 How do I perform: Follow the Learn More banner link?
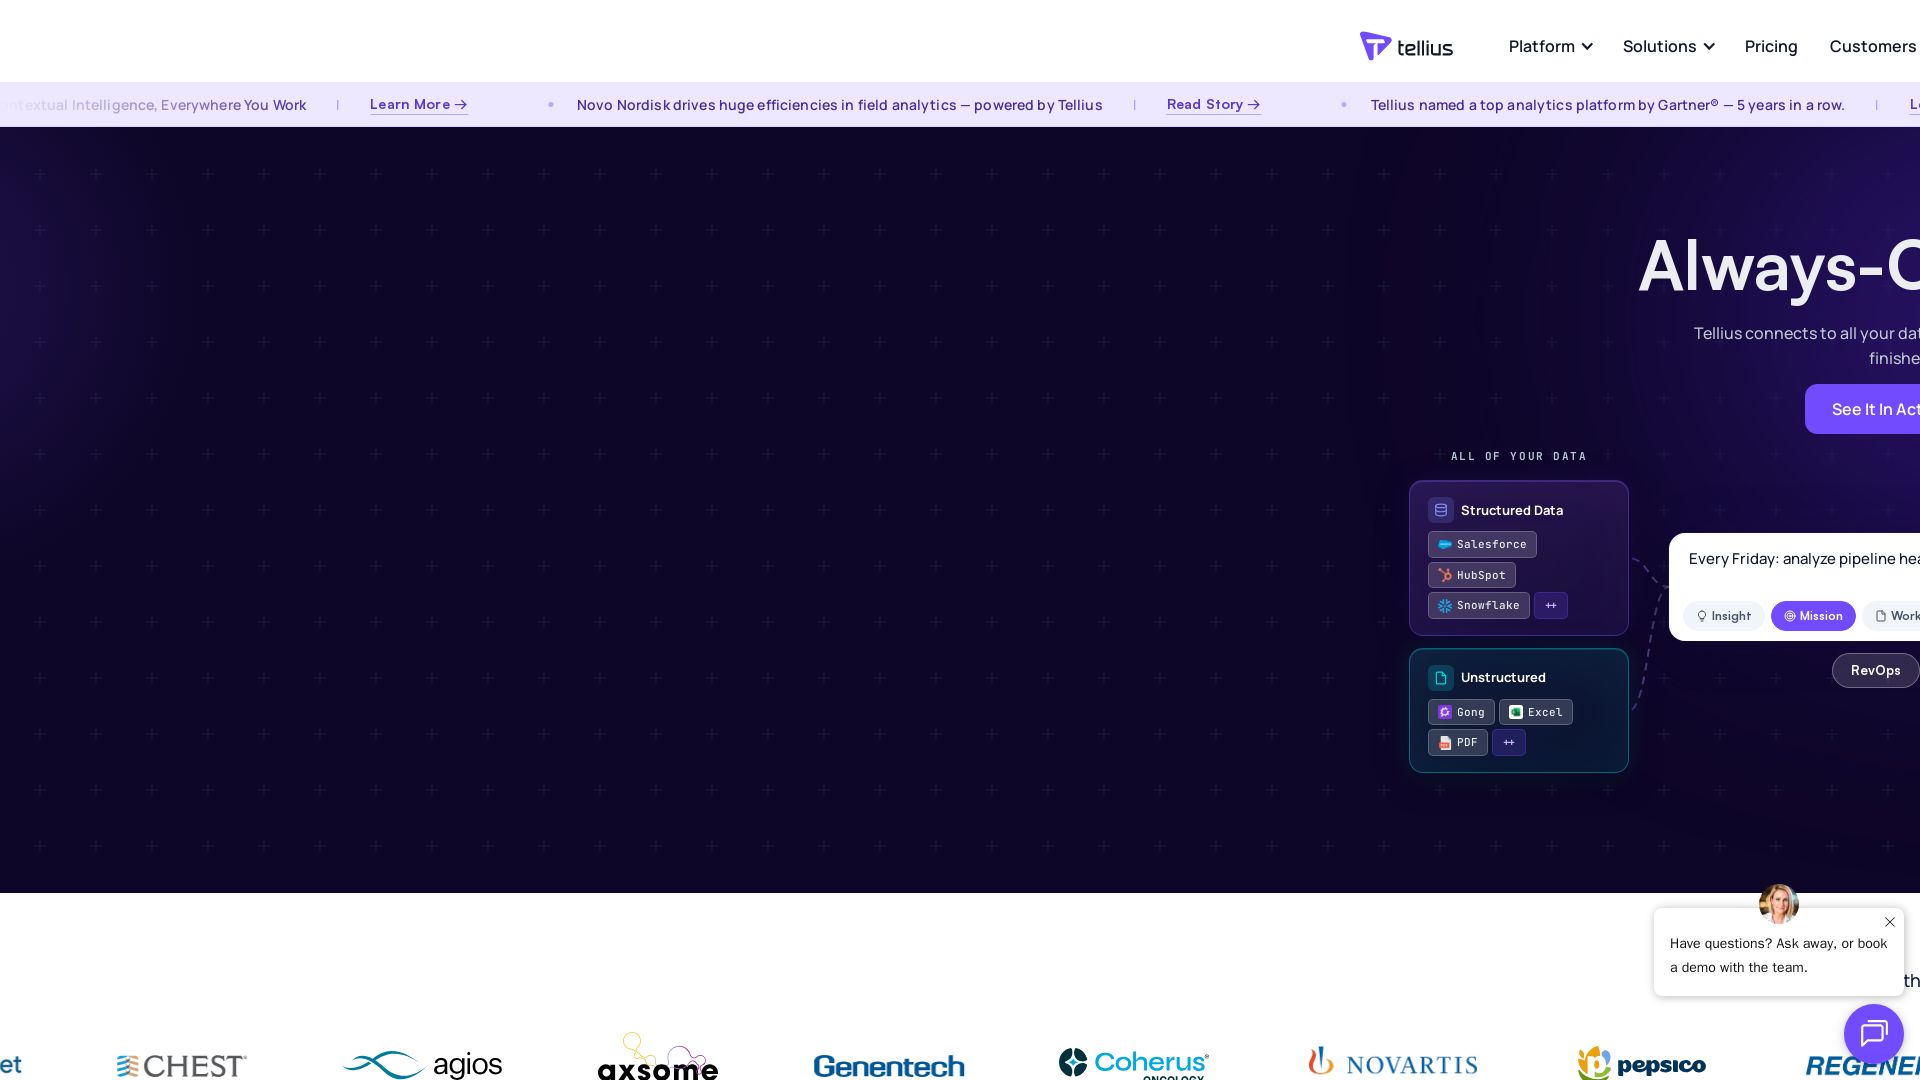(419, 105)
